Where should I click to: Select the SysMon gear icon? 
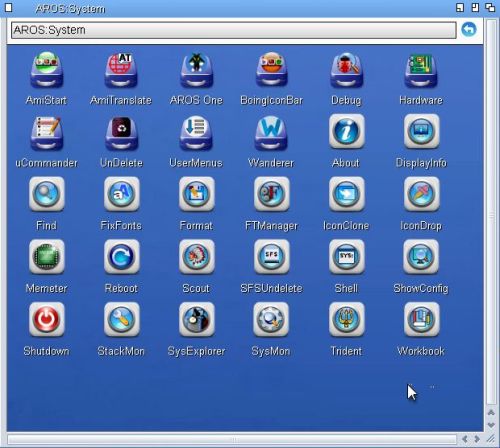click(271, 319)
